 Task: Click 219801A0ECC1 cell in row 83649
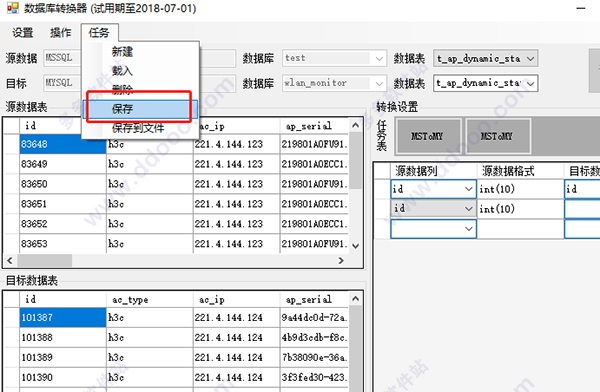pyautogui.click(x=315, y=164)
